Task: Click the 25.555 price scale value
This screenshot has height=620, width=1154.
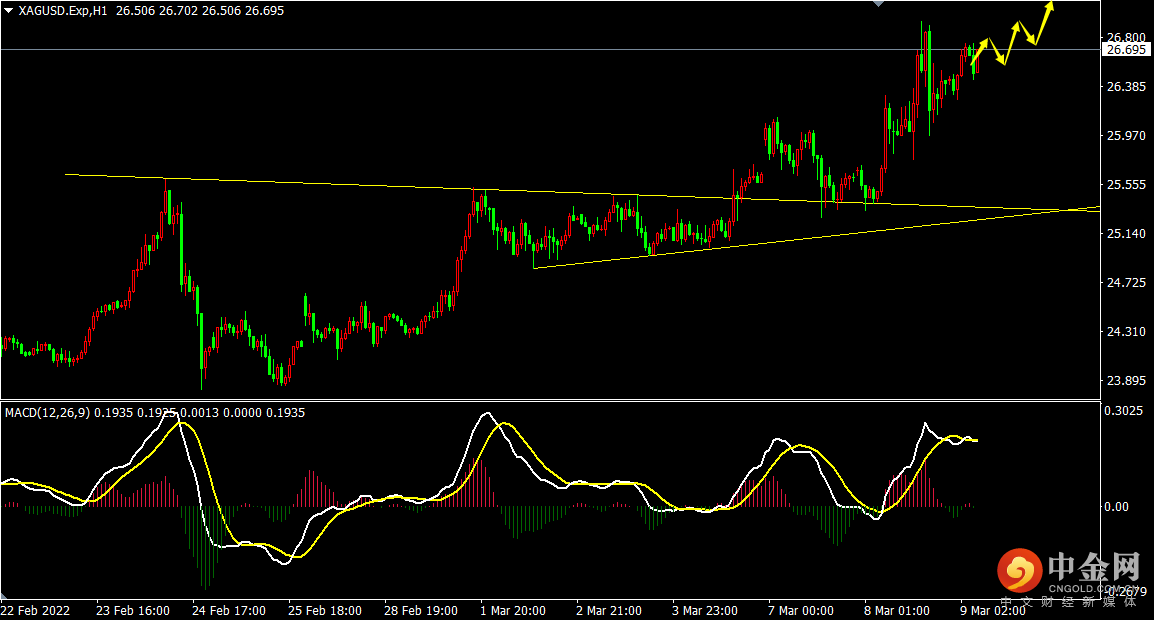Action: tap(1126, 185)
